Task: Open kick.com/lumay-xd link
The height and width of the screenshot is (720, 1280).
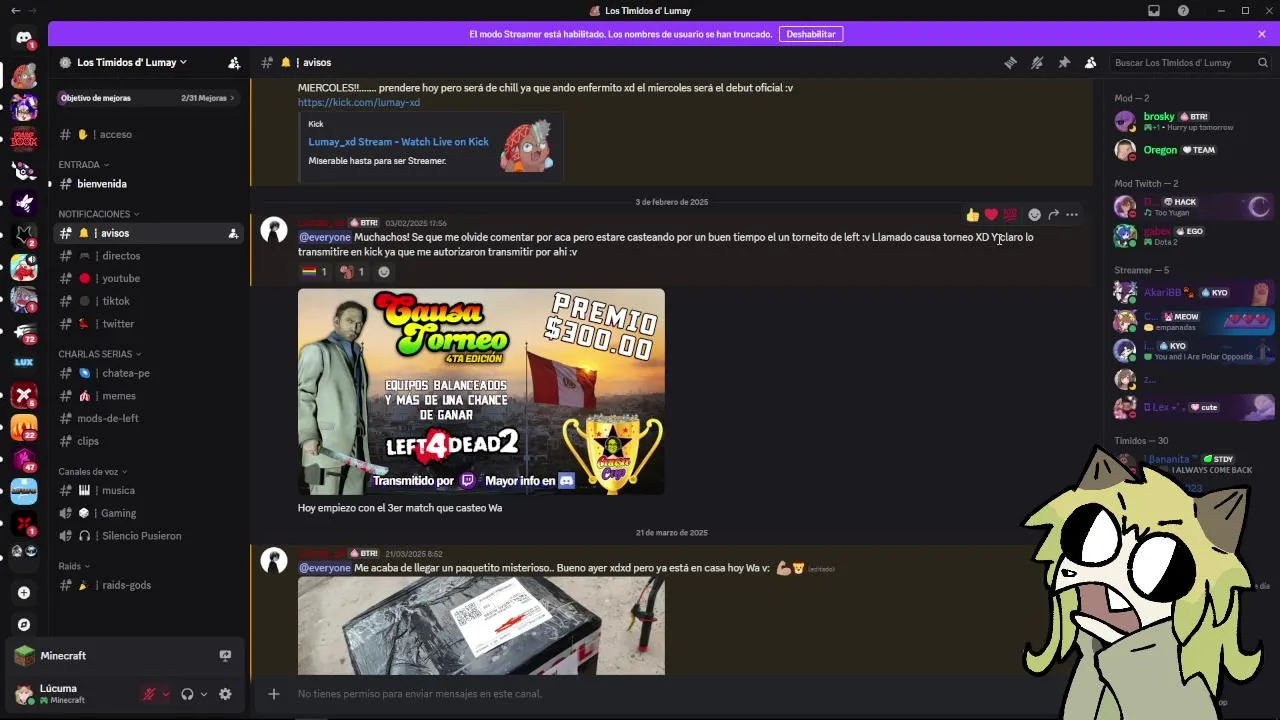Action: click(358, 102)
